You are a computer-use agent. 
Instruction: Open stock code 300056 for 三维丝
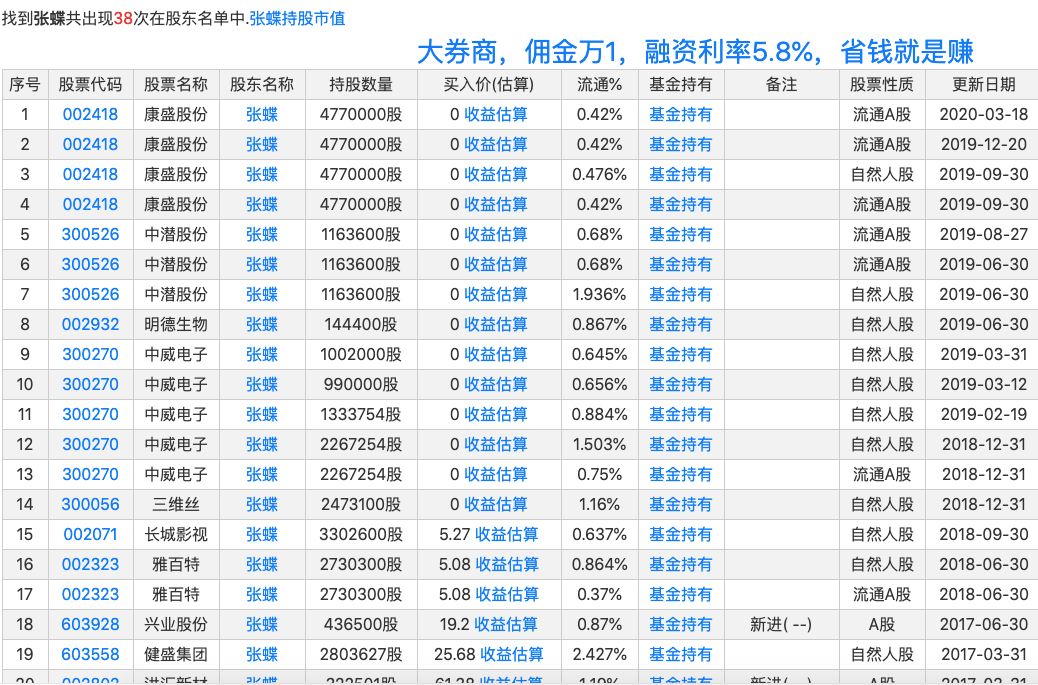(x=90, y=504)
